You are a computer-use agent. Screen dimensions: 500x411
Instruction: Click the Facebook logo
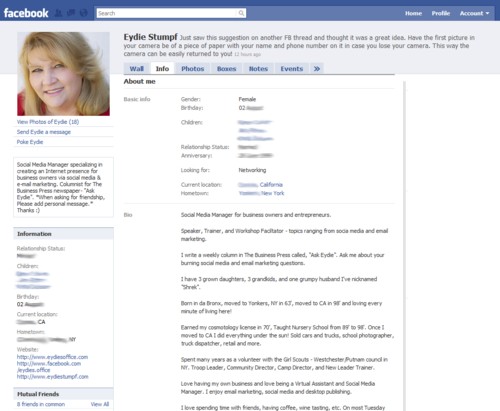[x=26, y=13]
